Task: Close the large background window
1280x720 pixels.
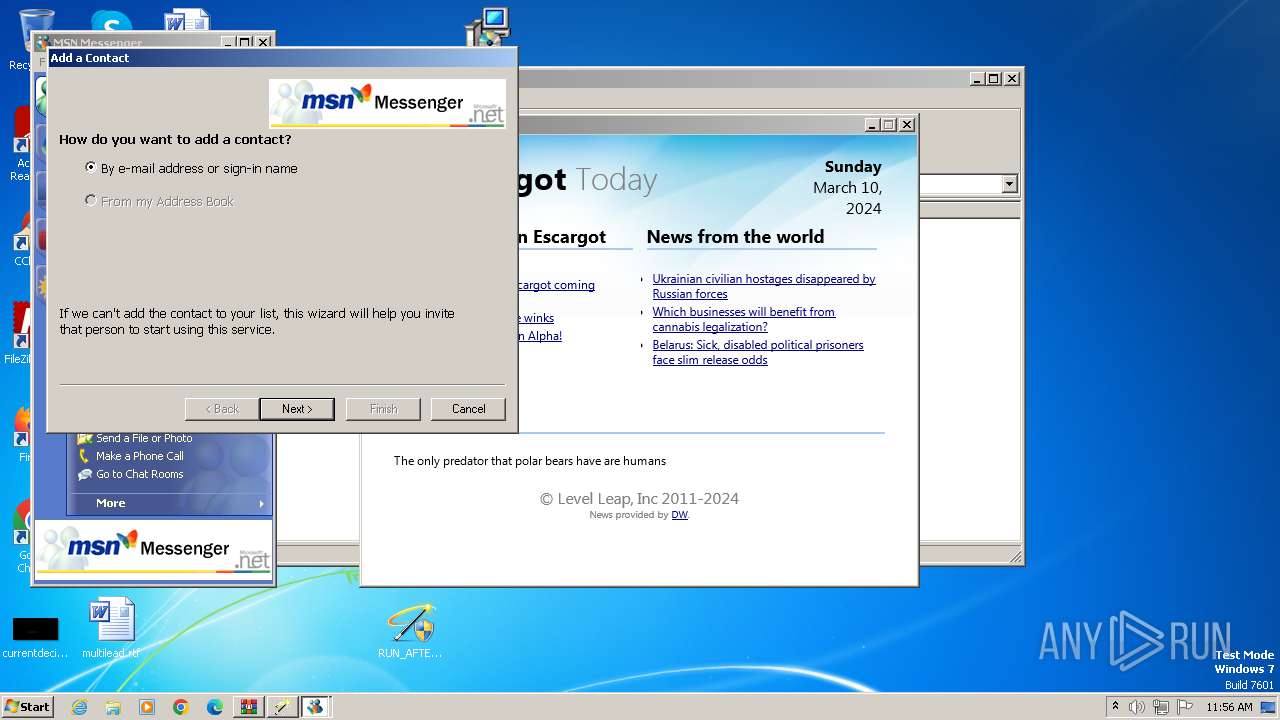Action: point(1012,78)
